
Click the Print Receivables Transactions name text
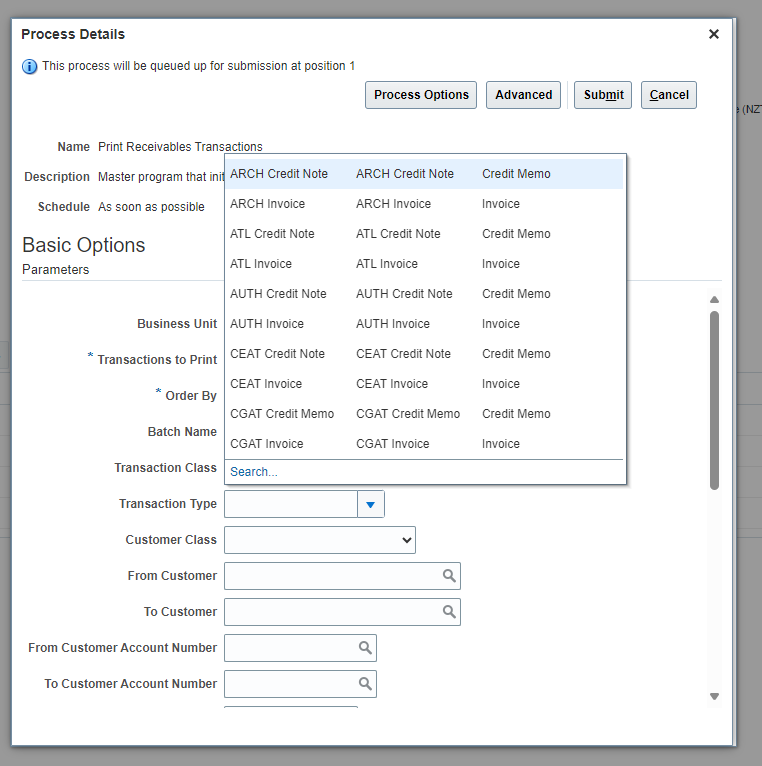180,147
